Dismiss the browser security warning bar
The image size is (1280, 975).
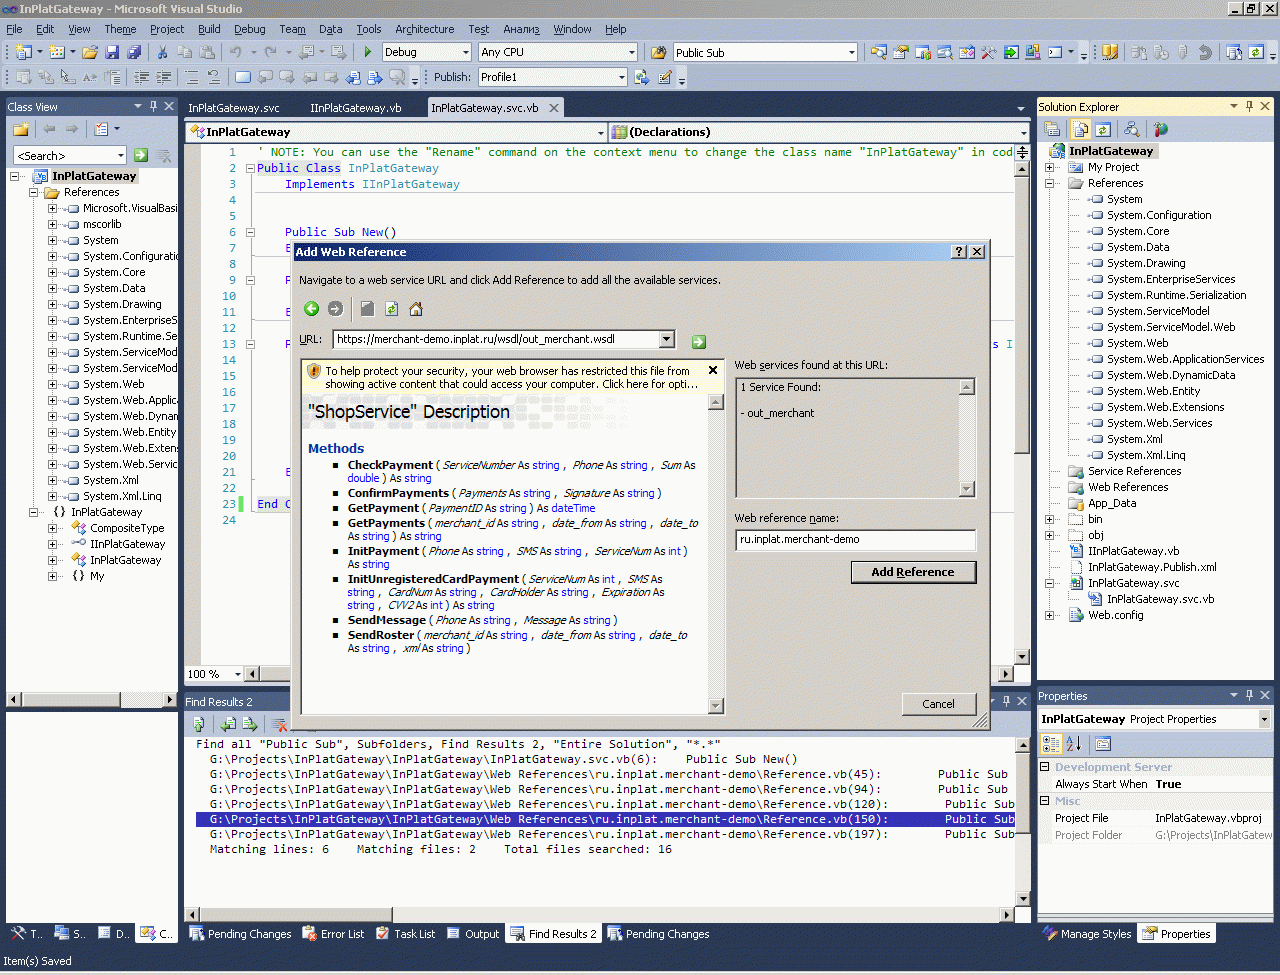coord(713,370)
